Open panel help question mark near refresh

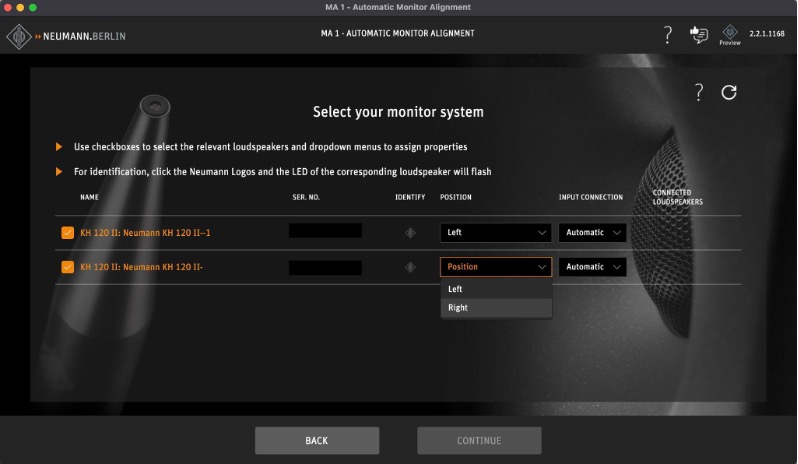tap(699, 93)
